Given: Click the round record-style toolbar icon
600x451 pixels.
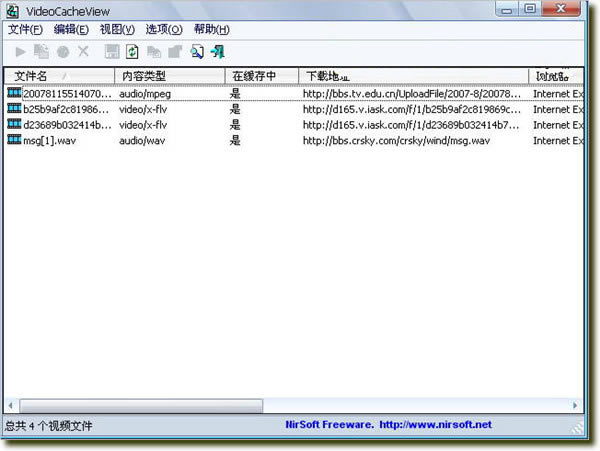Looking at the screenshot, I should click(x=63, y=51).
